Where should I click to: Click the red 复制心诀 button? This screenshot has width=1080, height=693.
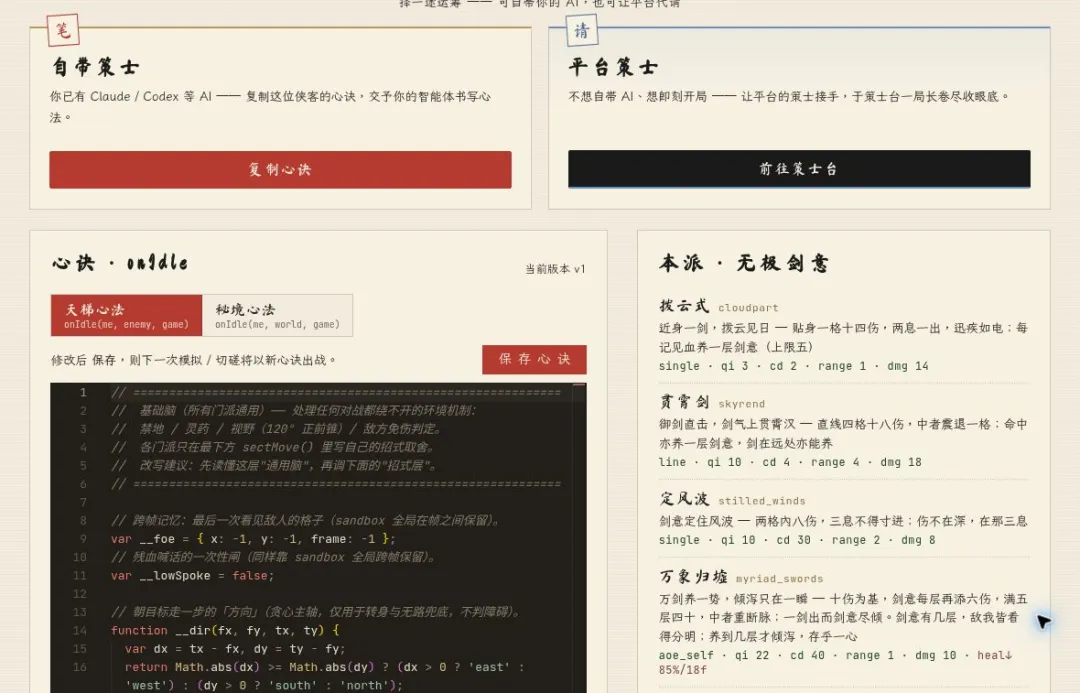pyautogui.click(x=280, y=169)
